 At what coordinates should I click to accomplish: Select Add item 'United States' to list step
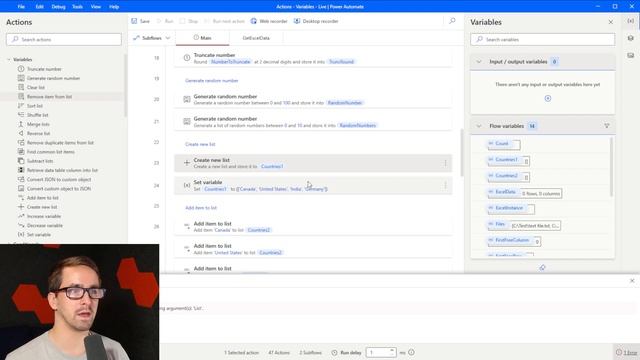click(313, 249)
